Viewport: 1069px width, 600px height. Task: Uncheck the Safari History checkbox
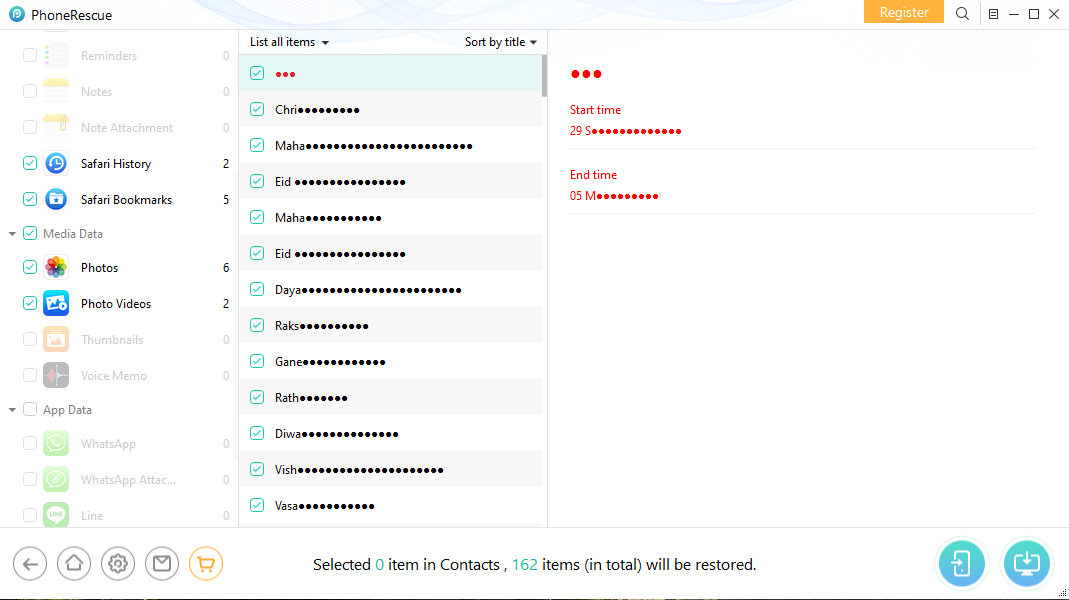(30, 163)
